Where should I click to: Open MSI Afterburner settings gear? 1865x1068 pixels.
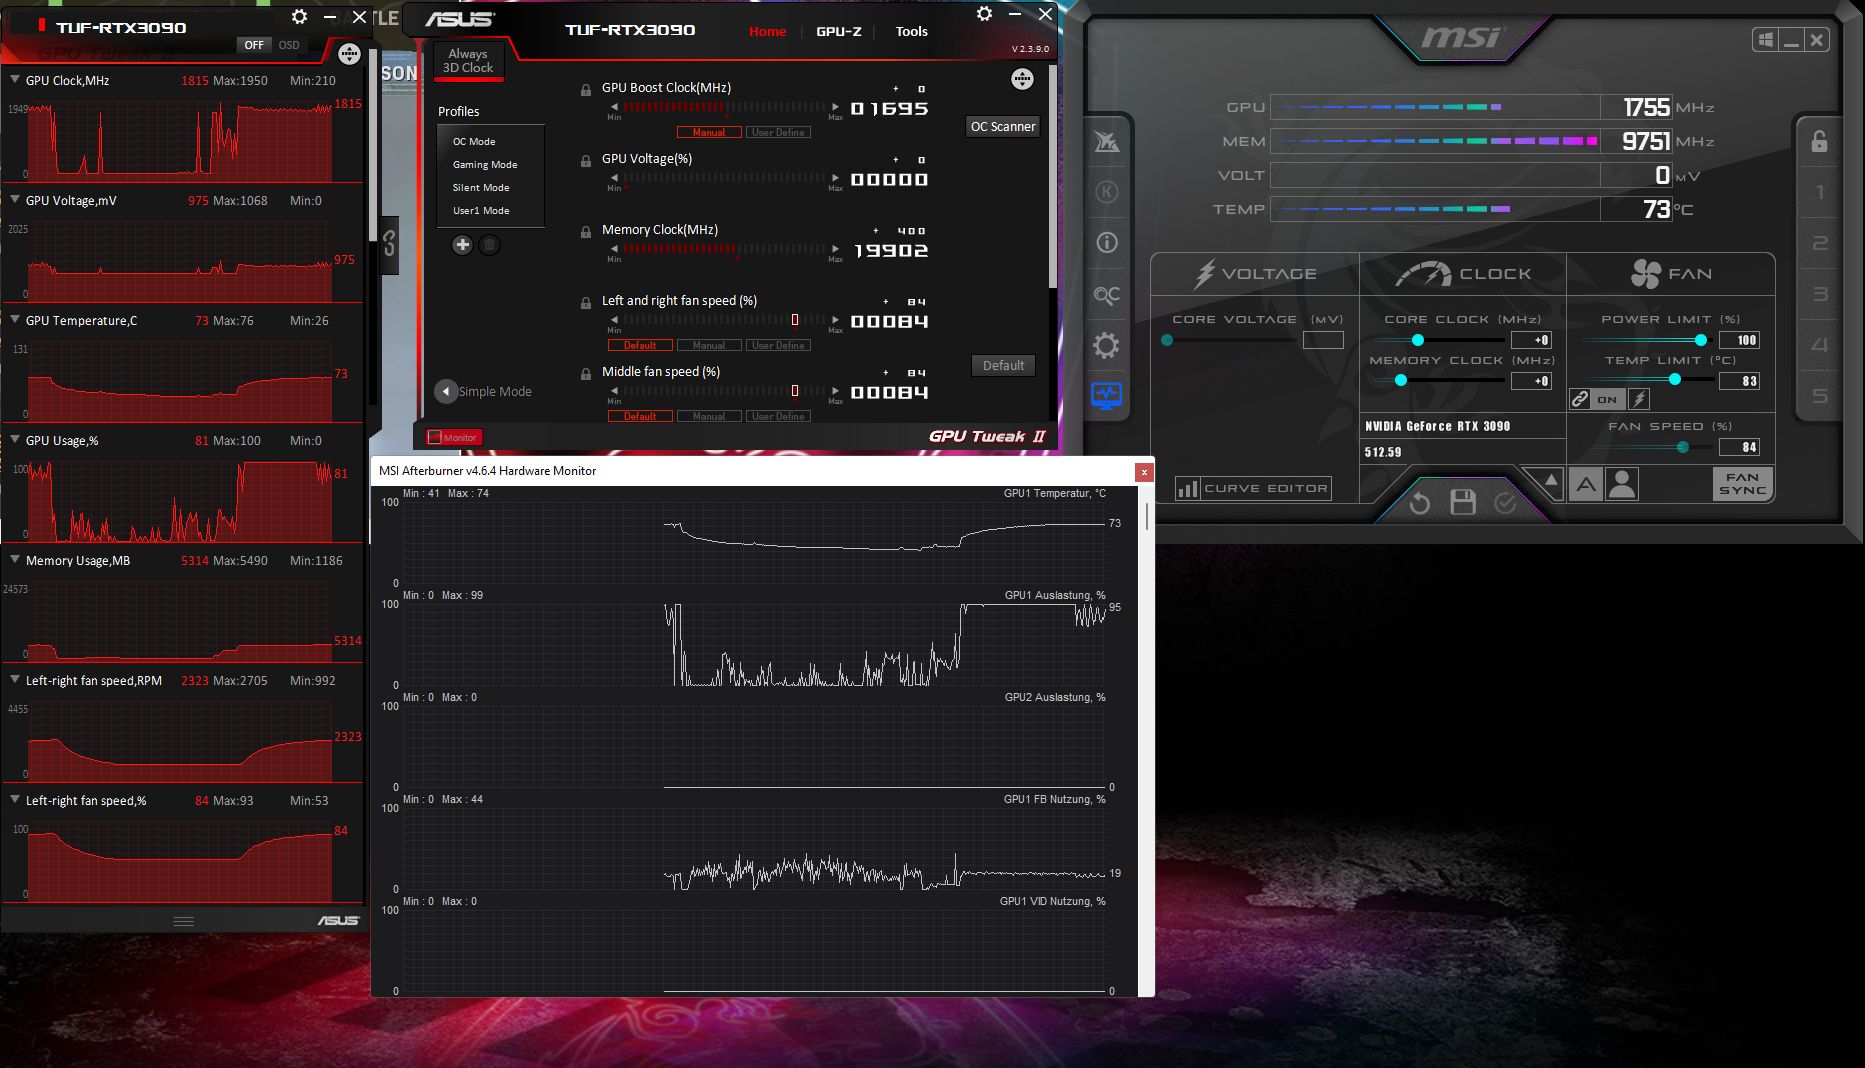1106,346
